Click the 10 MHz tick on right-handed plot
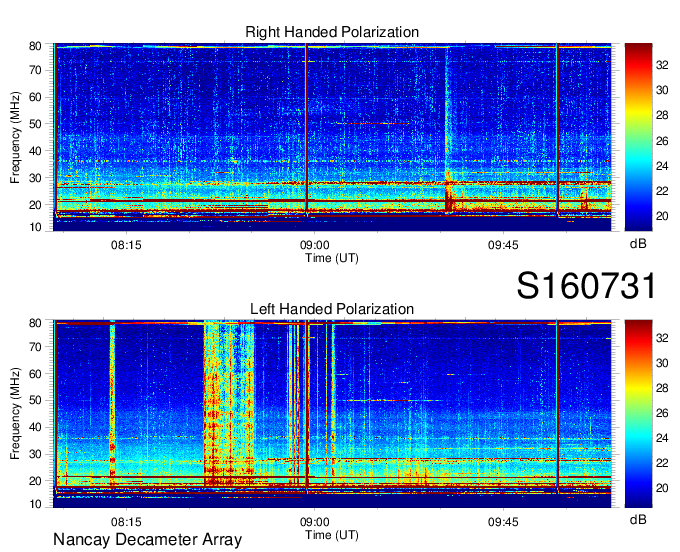This screenshot has width=680, height=552. coord(35,227)
